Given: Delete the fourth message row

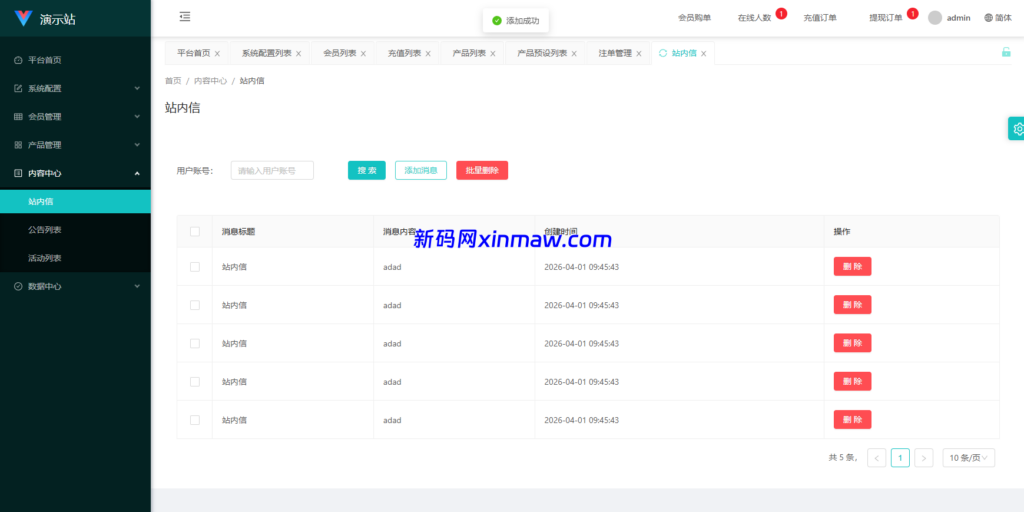Looking at the screenshot, I should (852, 381).
